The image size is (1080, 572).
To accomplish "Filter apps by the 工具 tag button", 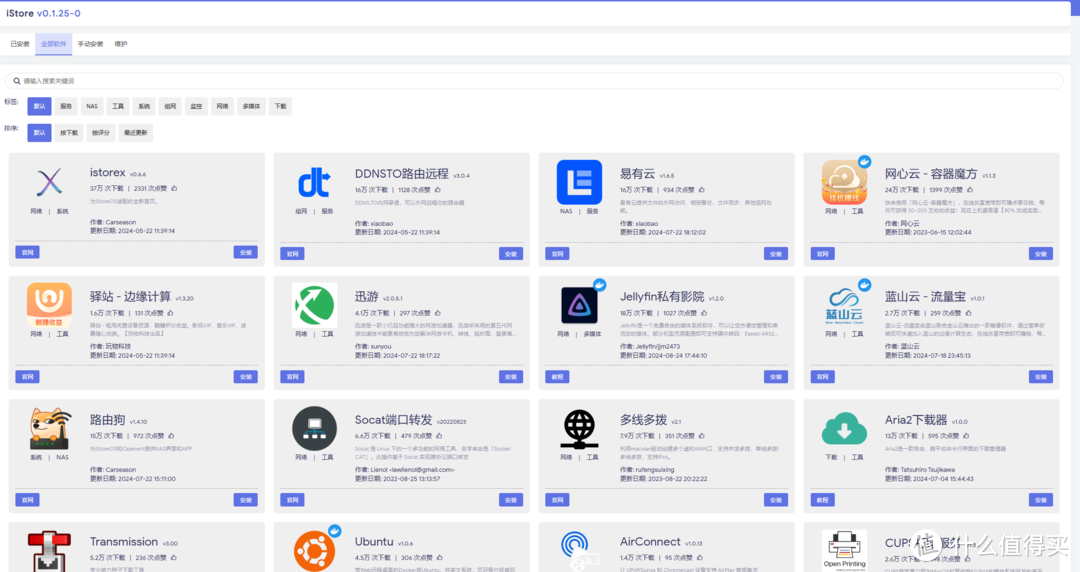I will click(118, 106).
